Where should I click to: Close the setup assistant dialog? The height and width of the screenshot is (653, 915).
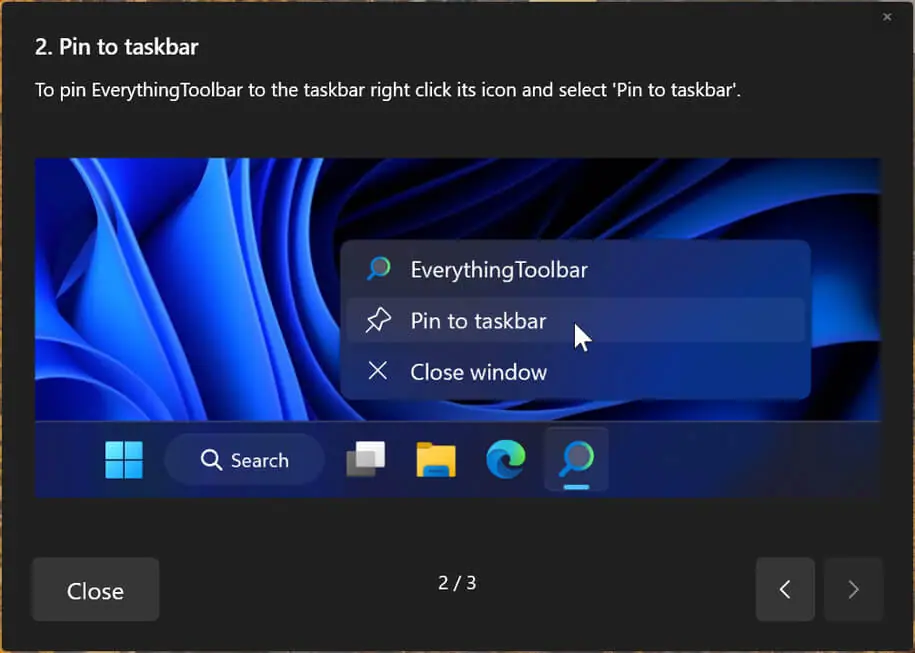96,590
